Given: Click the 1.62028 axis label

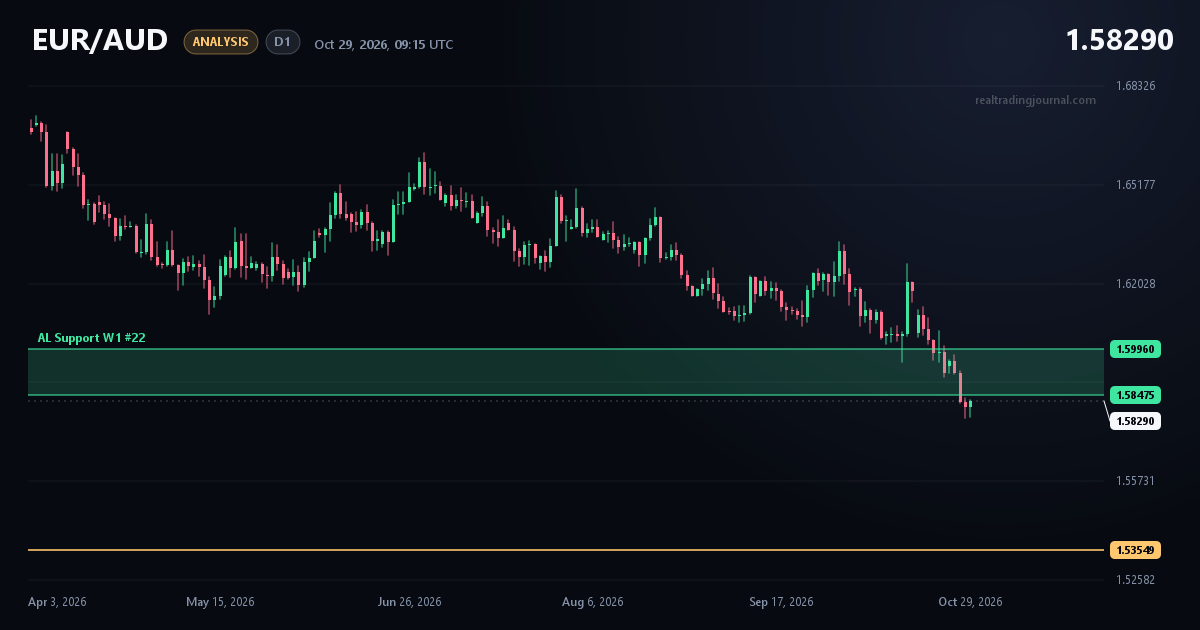Looking at the screenshot, I should tap(1135, 284).
